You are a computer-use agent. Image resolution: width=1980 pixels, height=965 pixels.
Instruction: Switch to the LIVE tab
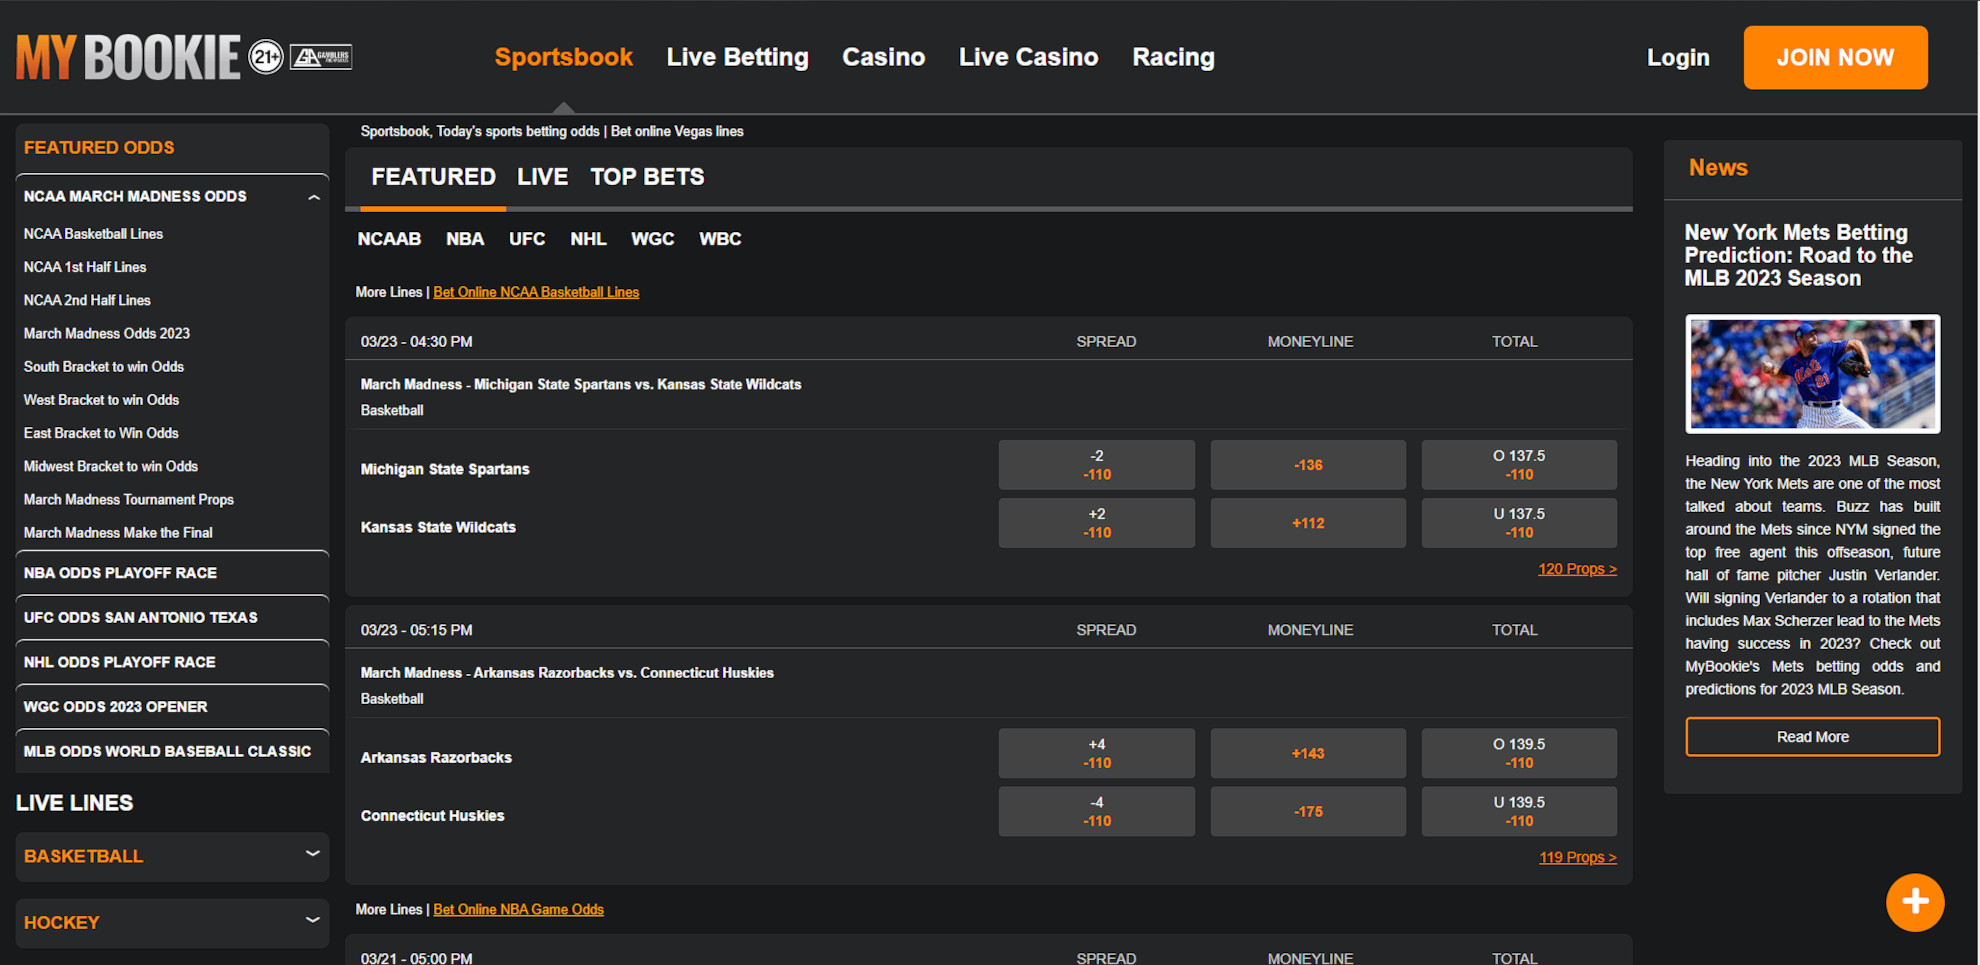[x=543, y=177]
